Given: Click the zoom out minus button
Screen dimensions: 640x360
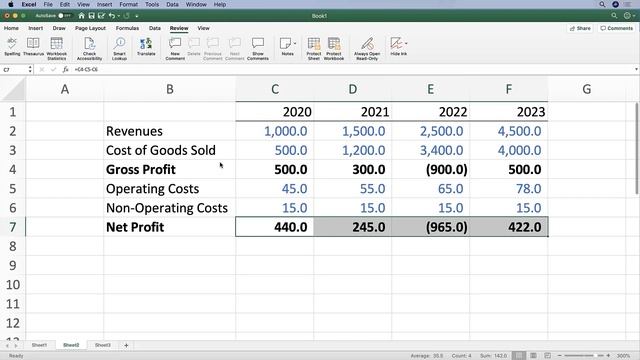Looking at the screenshot, I should point(560,356).
